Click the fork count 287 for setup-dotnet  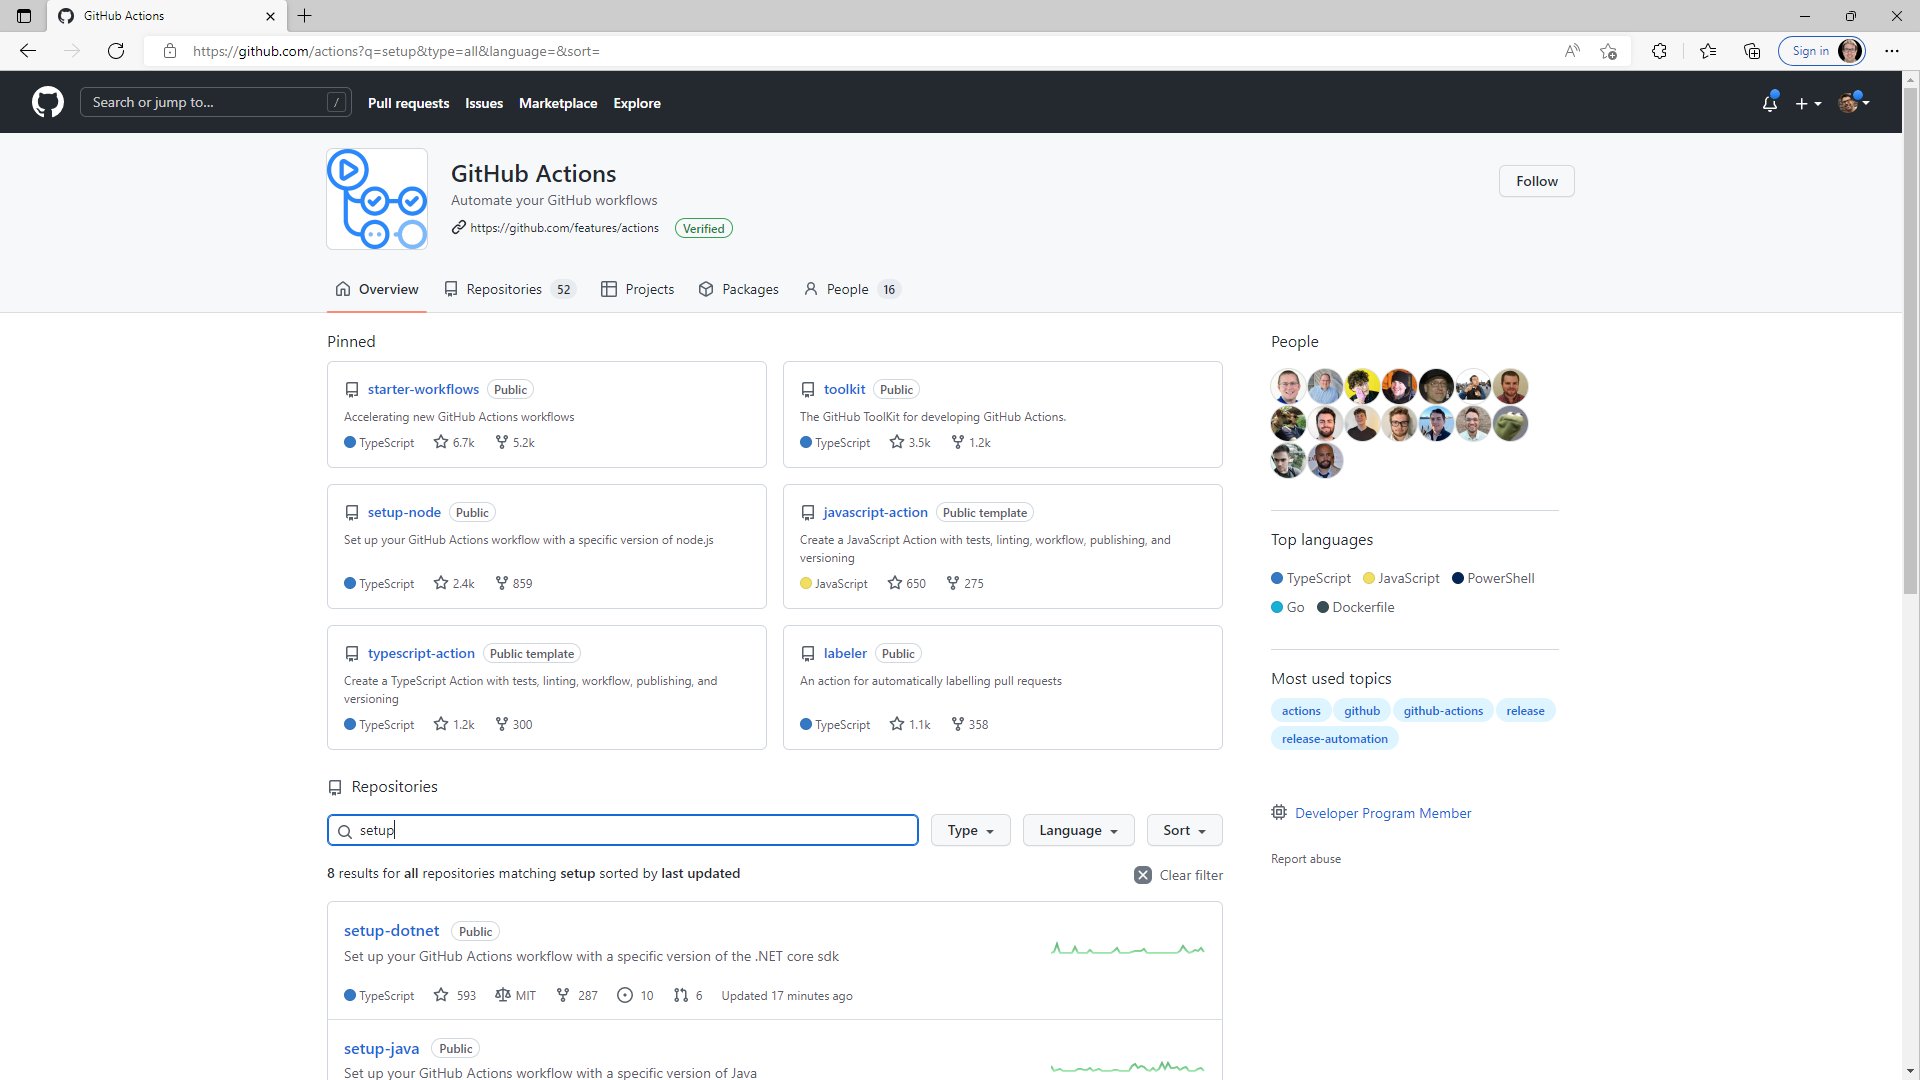[x=577, y=995]
